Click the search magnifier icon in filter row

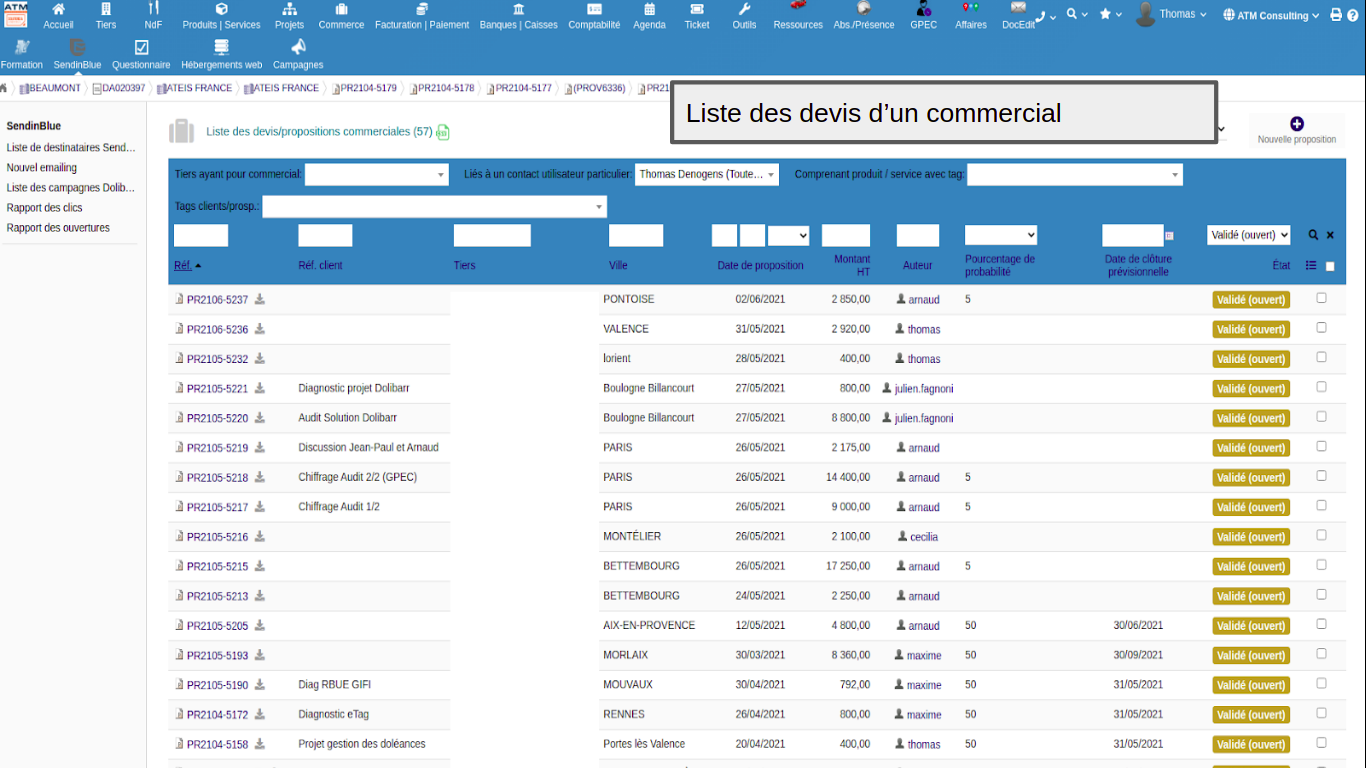click(x=1313, y=235)
